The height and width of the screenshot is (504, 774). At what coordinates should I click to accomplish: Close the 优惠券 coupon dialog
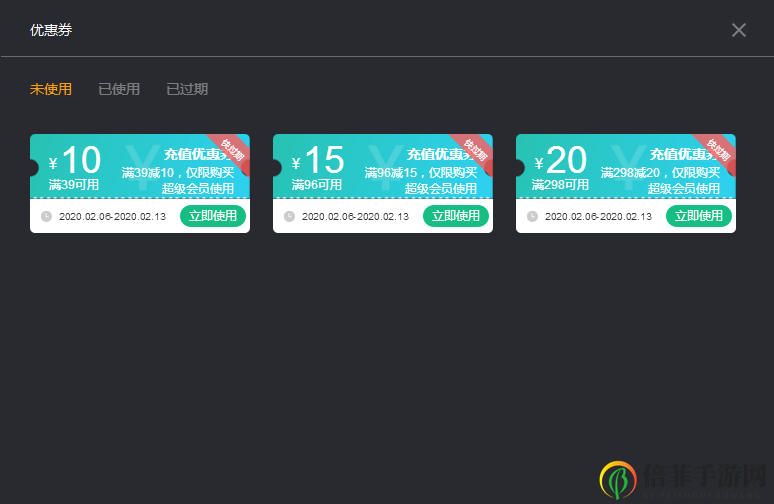[739, 30]
